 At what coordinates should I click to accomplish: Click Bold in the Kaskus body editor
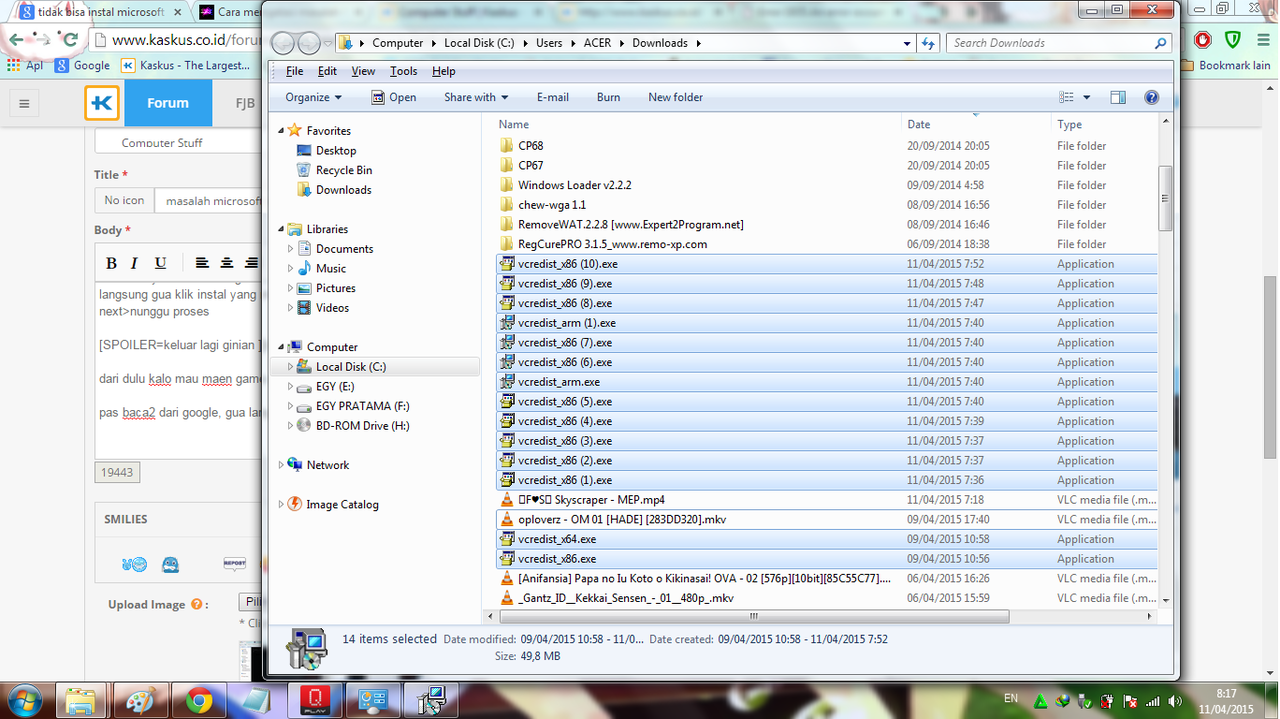[111, 263]
